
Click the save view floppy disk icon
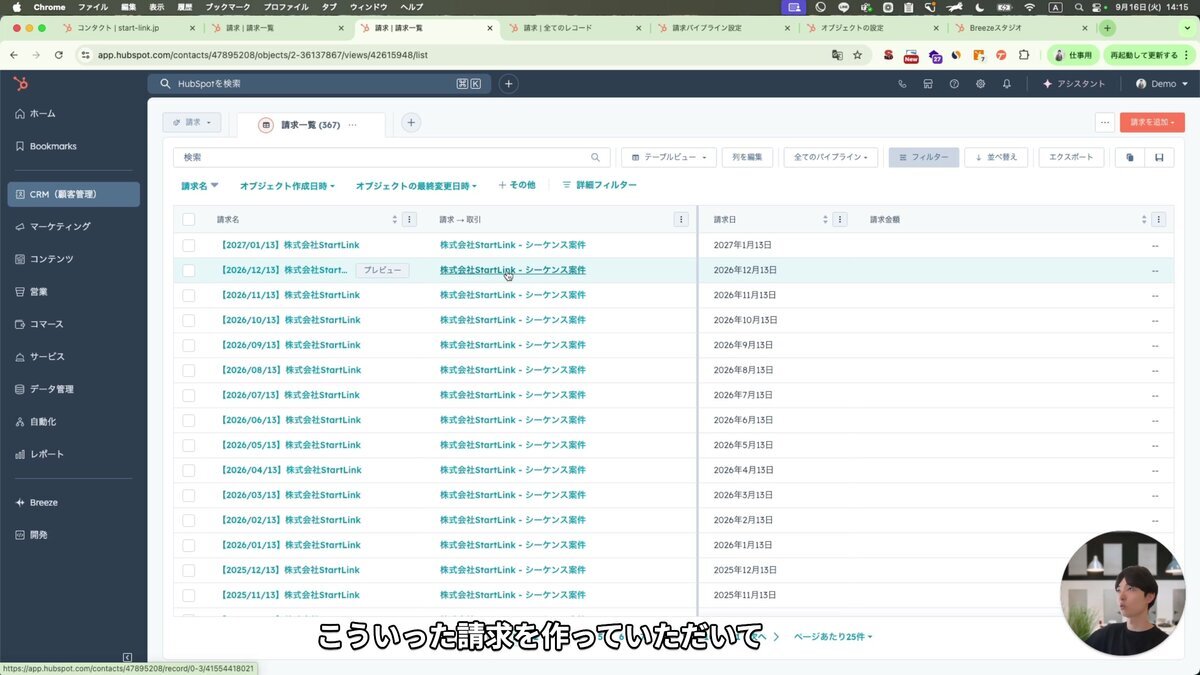click(1159, 157)
